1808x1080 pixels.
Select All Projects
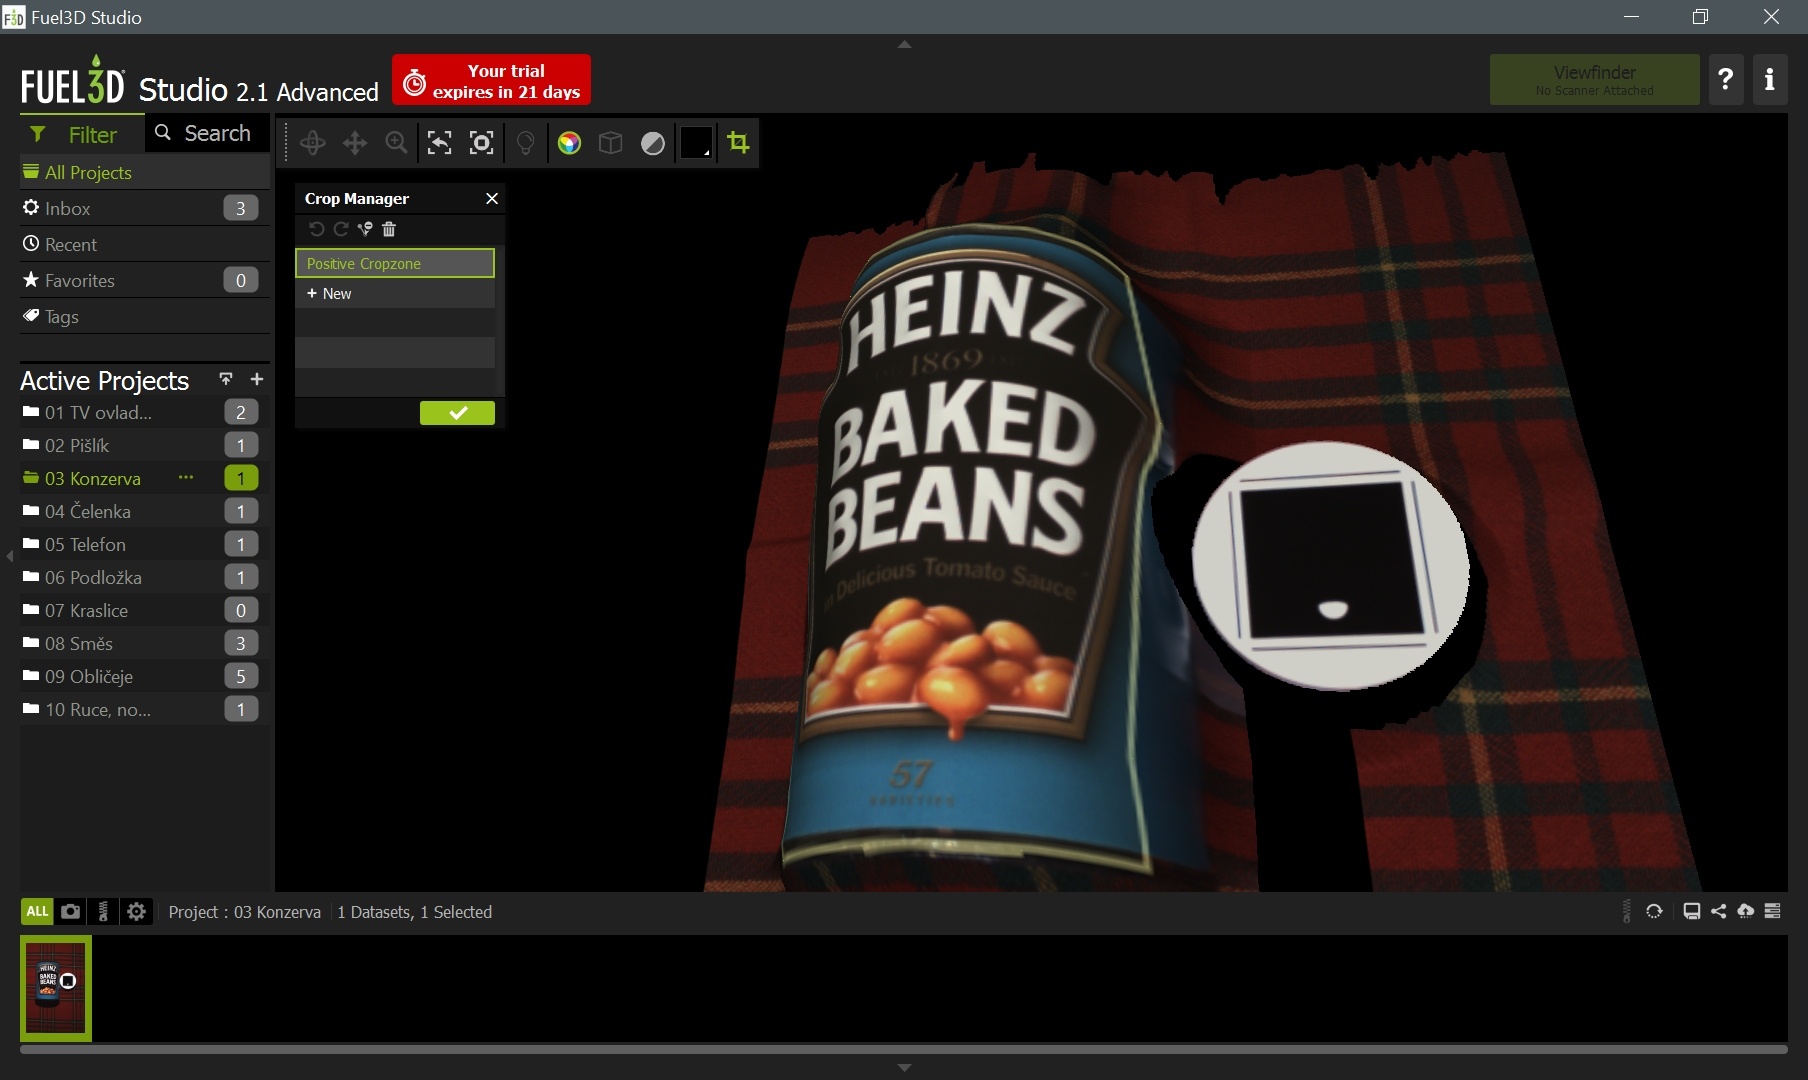145,172
